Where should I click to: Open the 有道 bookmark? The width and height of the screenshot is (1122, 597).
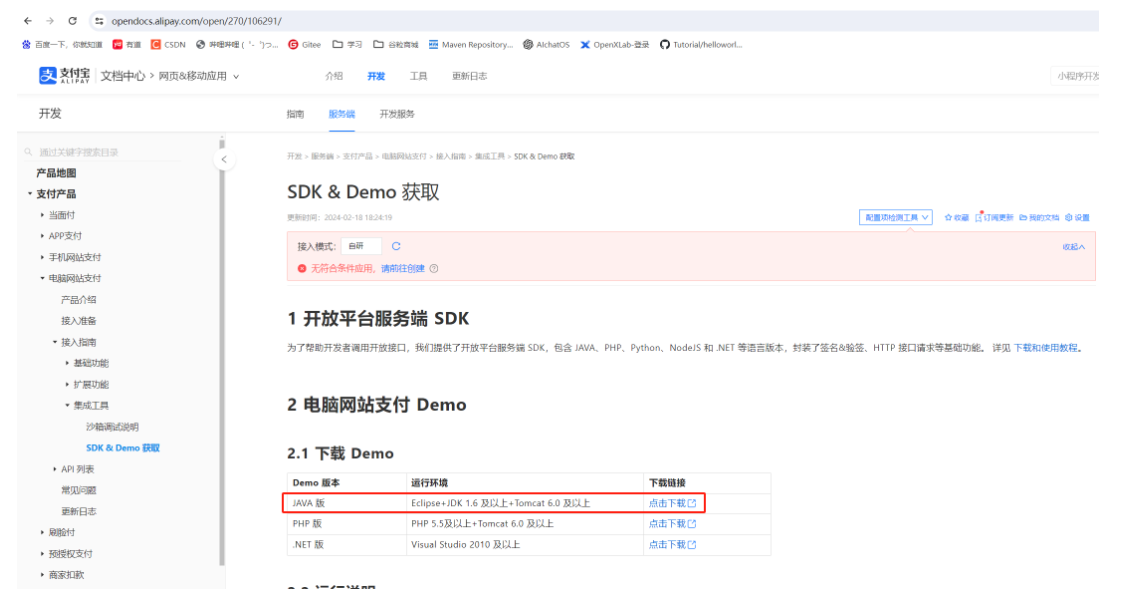point(127,44)
